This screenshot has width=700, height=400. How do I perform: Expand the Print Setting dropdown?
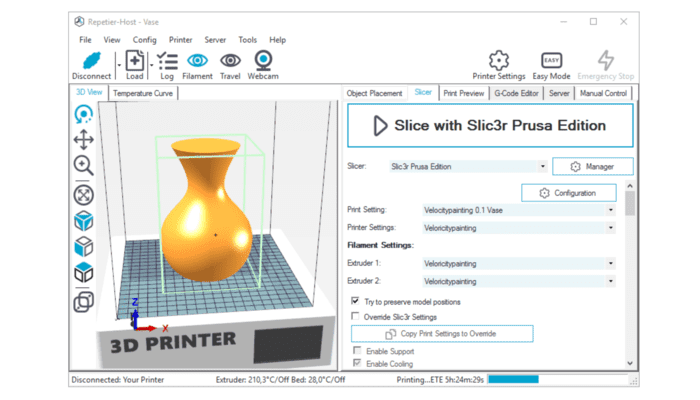point(611,210)
